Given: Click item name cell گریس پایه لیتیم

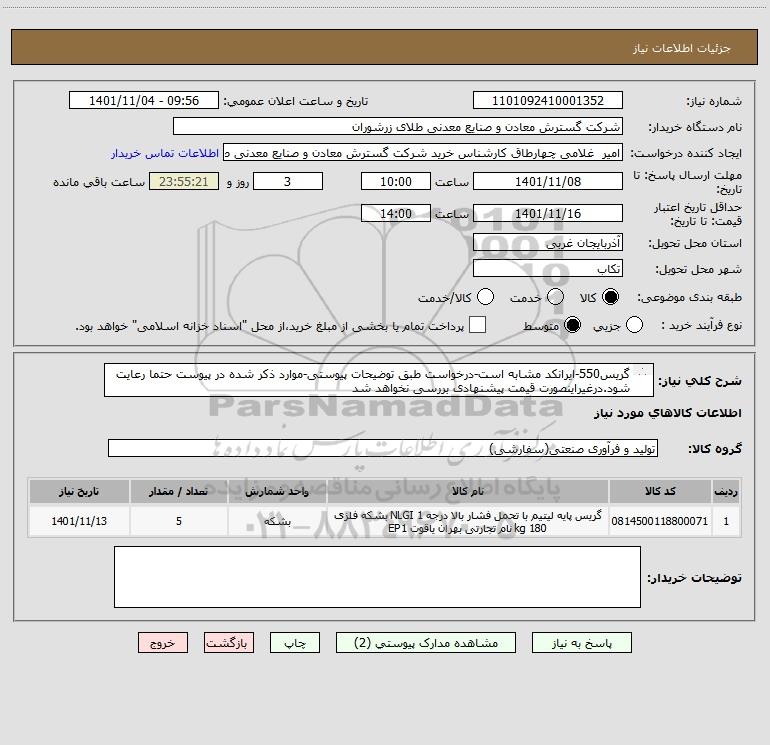Looking at the screenshot, I should pyautogui.click(x=468, y=521).
